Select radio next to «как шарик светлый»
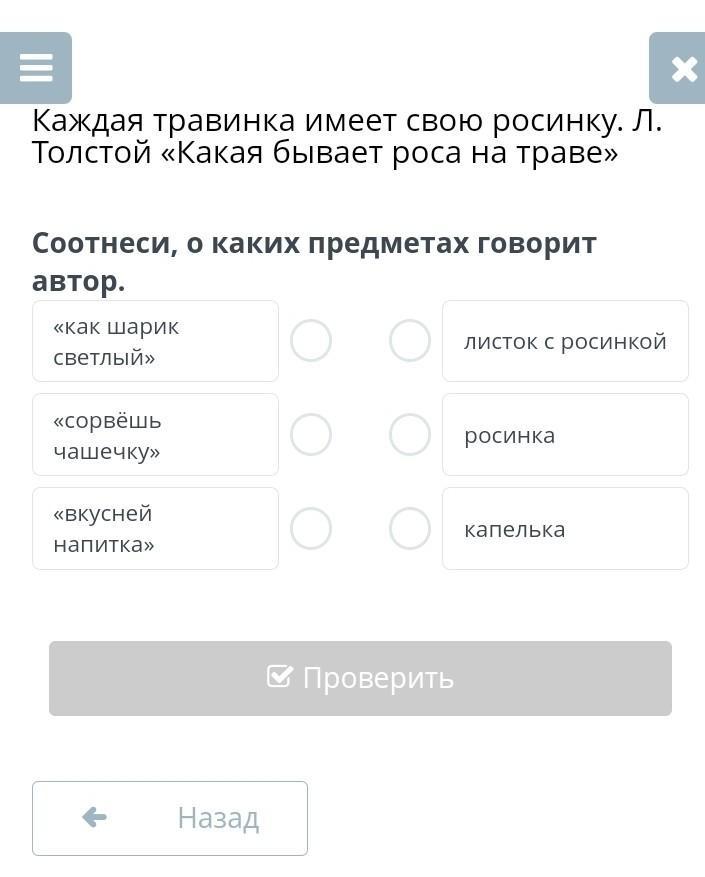Viewport: 705px width, 877px height. (x=311, y=341)
